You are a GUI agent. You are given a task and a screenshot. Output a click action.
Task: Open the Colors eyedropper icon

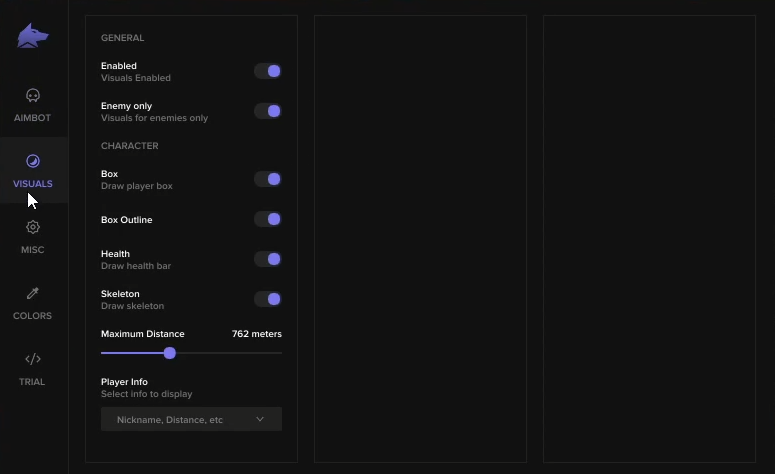(x=32, y=293)
